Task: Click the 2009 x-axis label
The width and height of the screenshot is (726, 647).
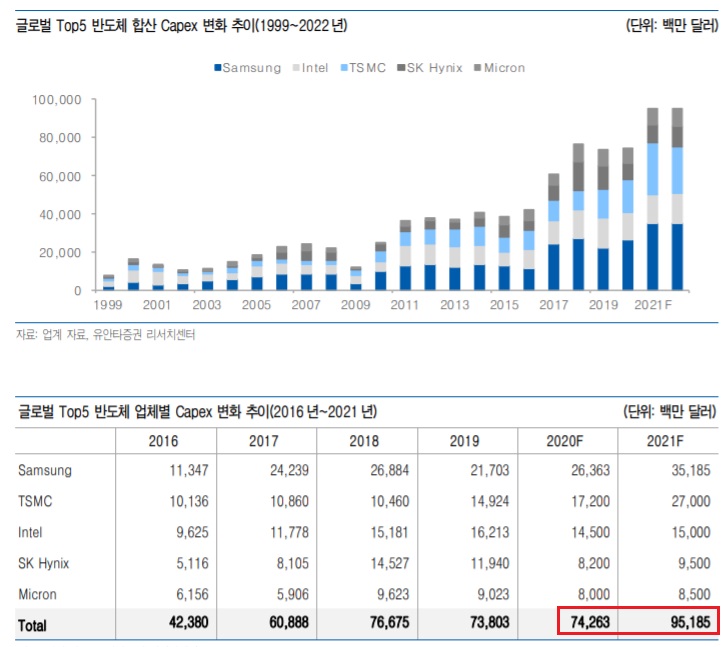Action: point(355,305)
